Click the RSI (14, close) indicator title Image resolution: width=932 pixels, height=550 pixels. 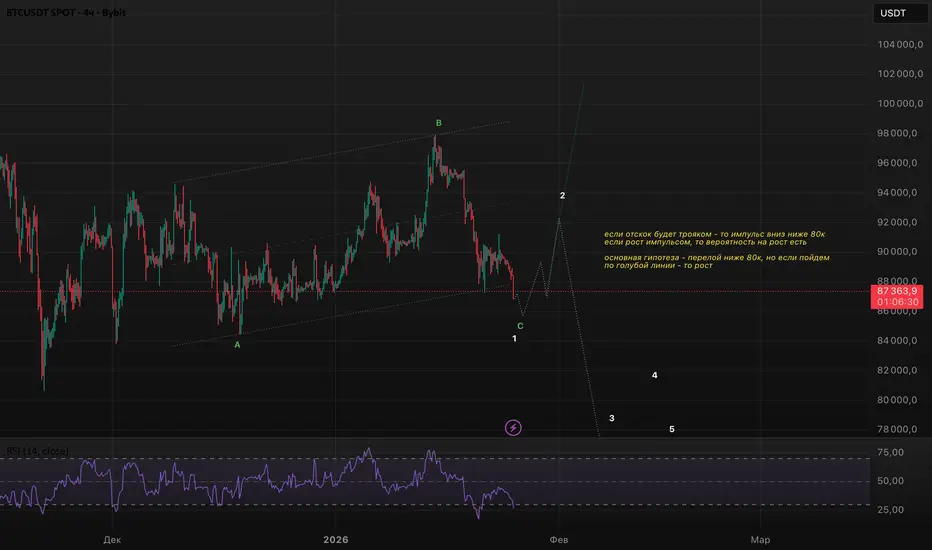click(x=37, y=451)
